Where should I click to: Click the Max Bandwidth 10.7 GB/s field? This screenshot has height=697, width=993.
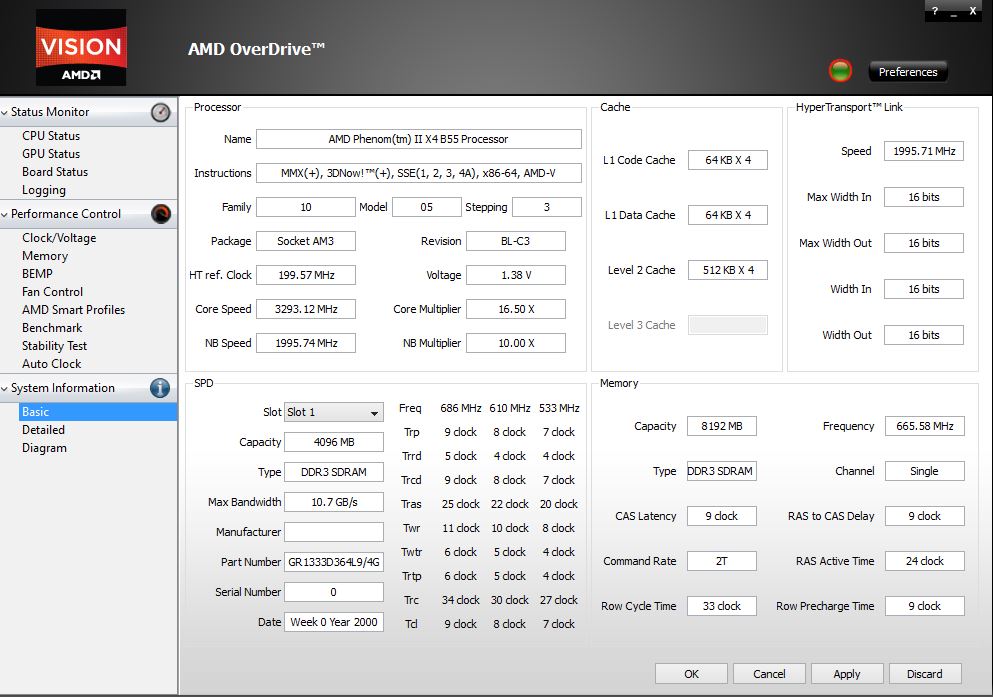point(334,502)
